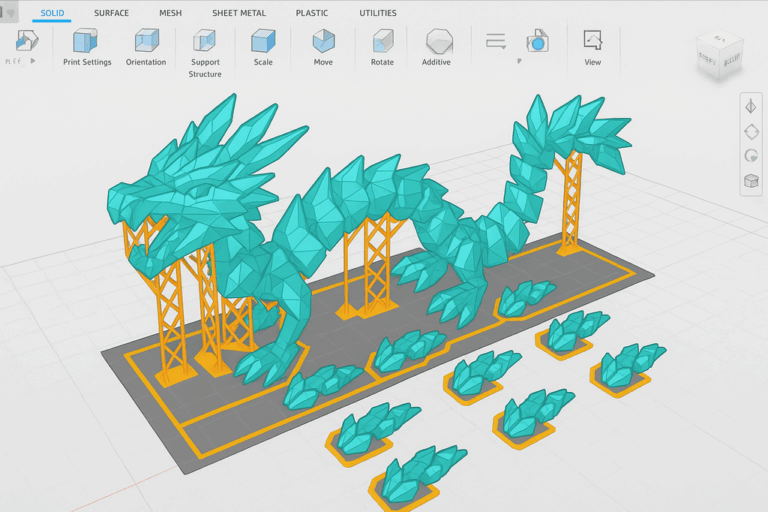Open the dropdown arrow at top-left corner
Viewport: 768px width, 512px height.
10,13
